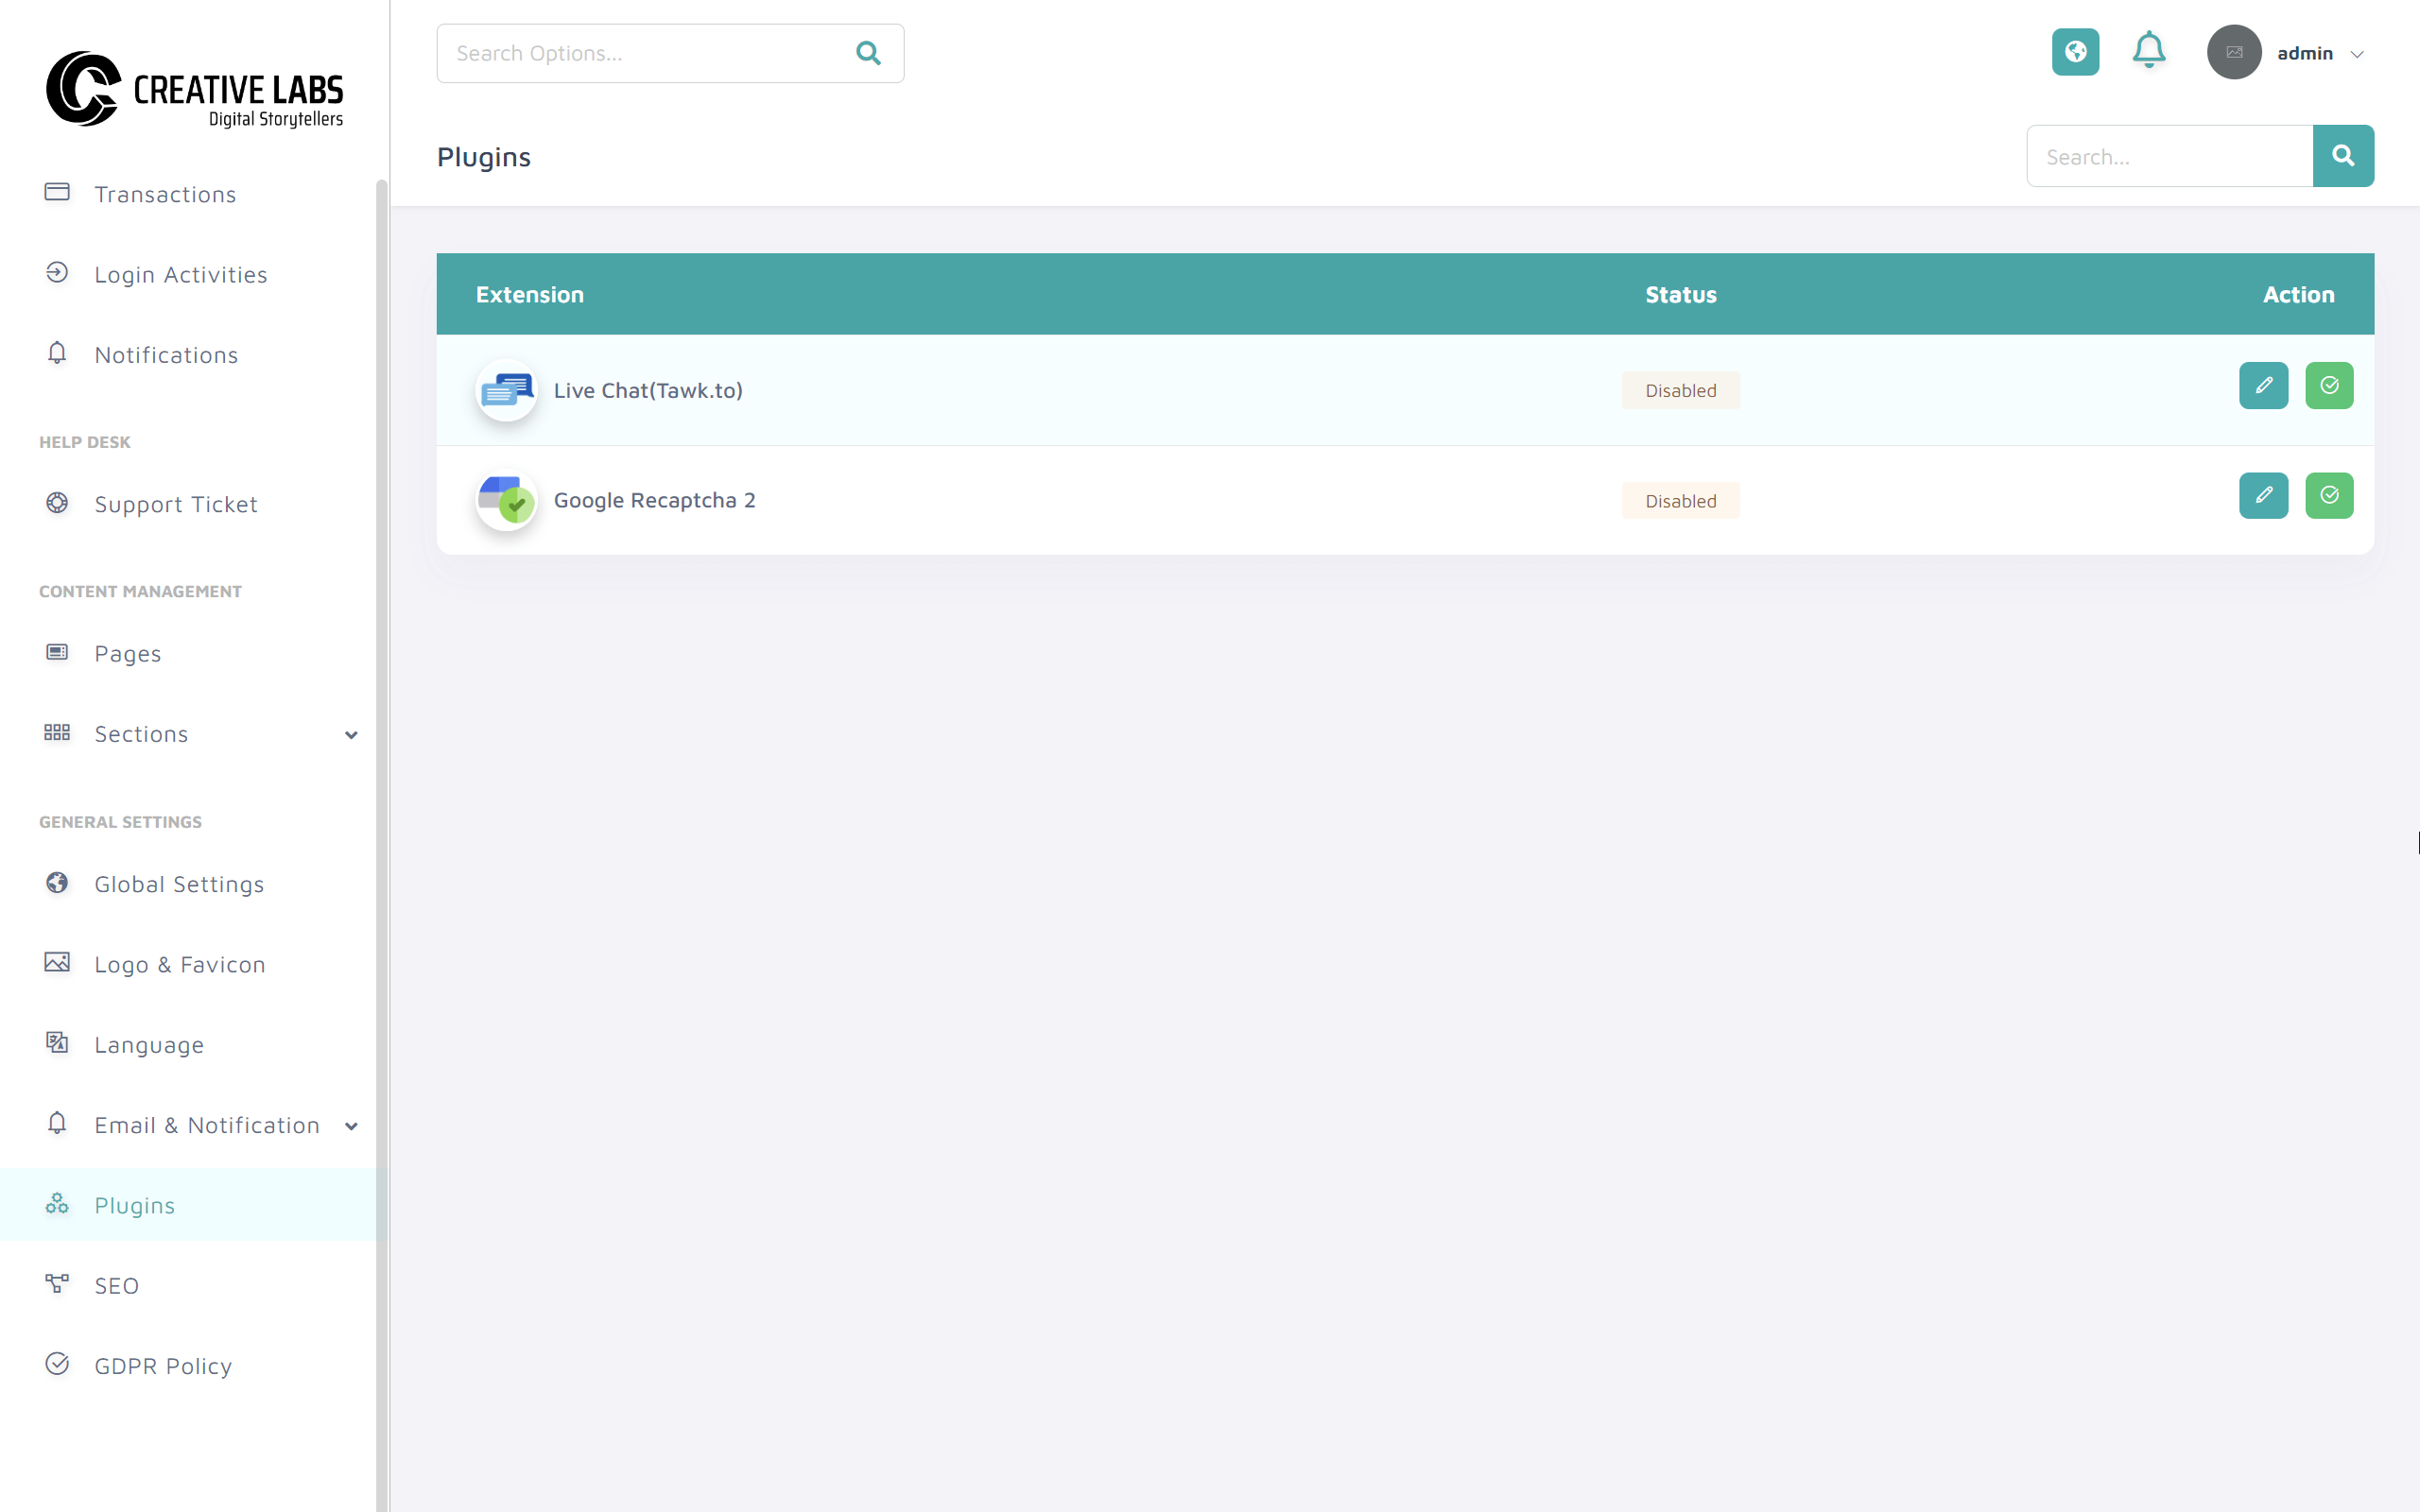
Task: Open the Transactions section via card icon
Action: [57, 193]
